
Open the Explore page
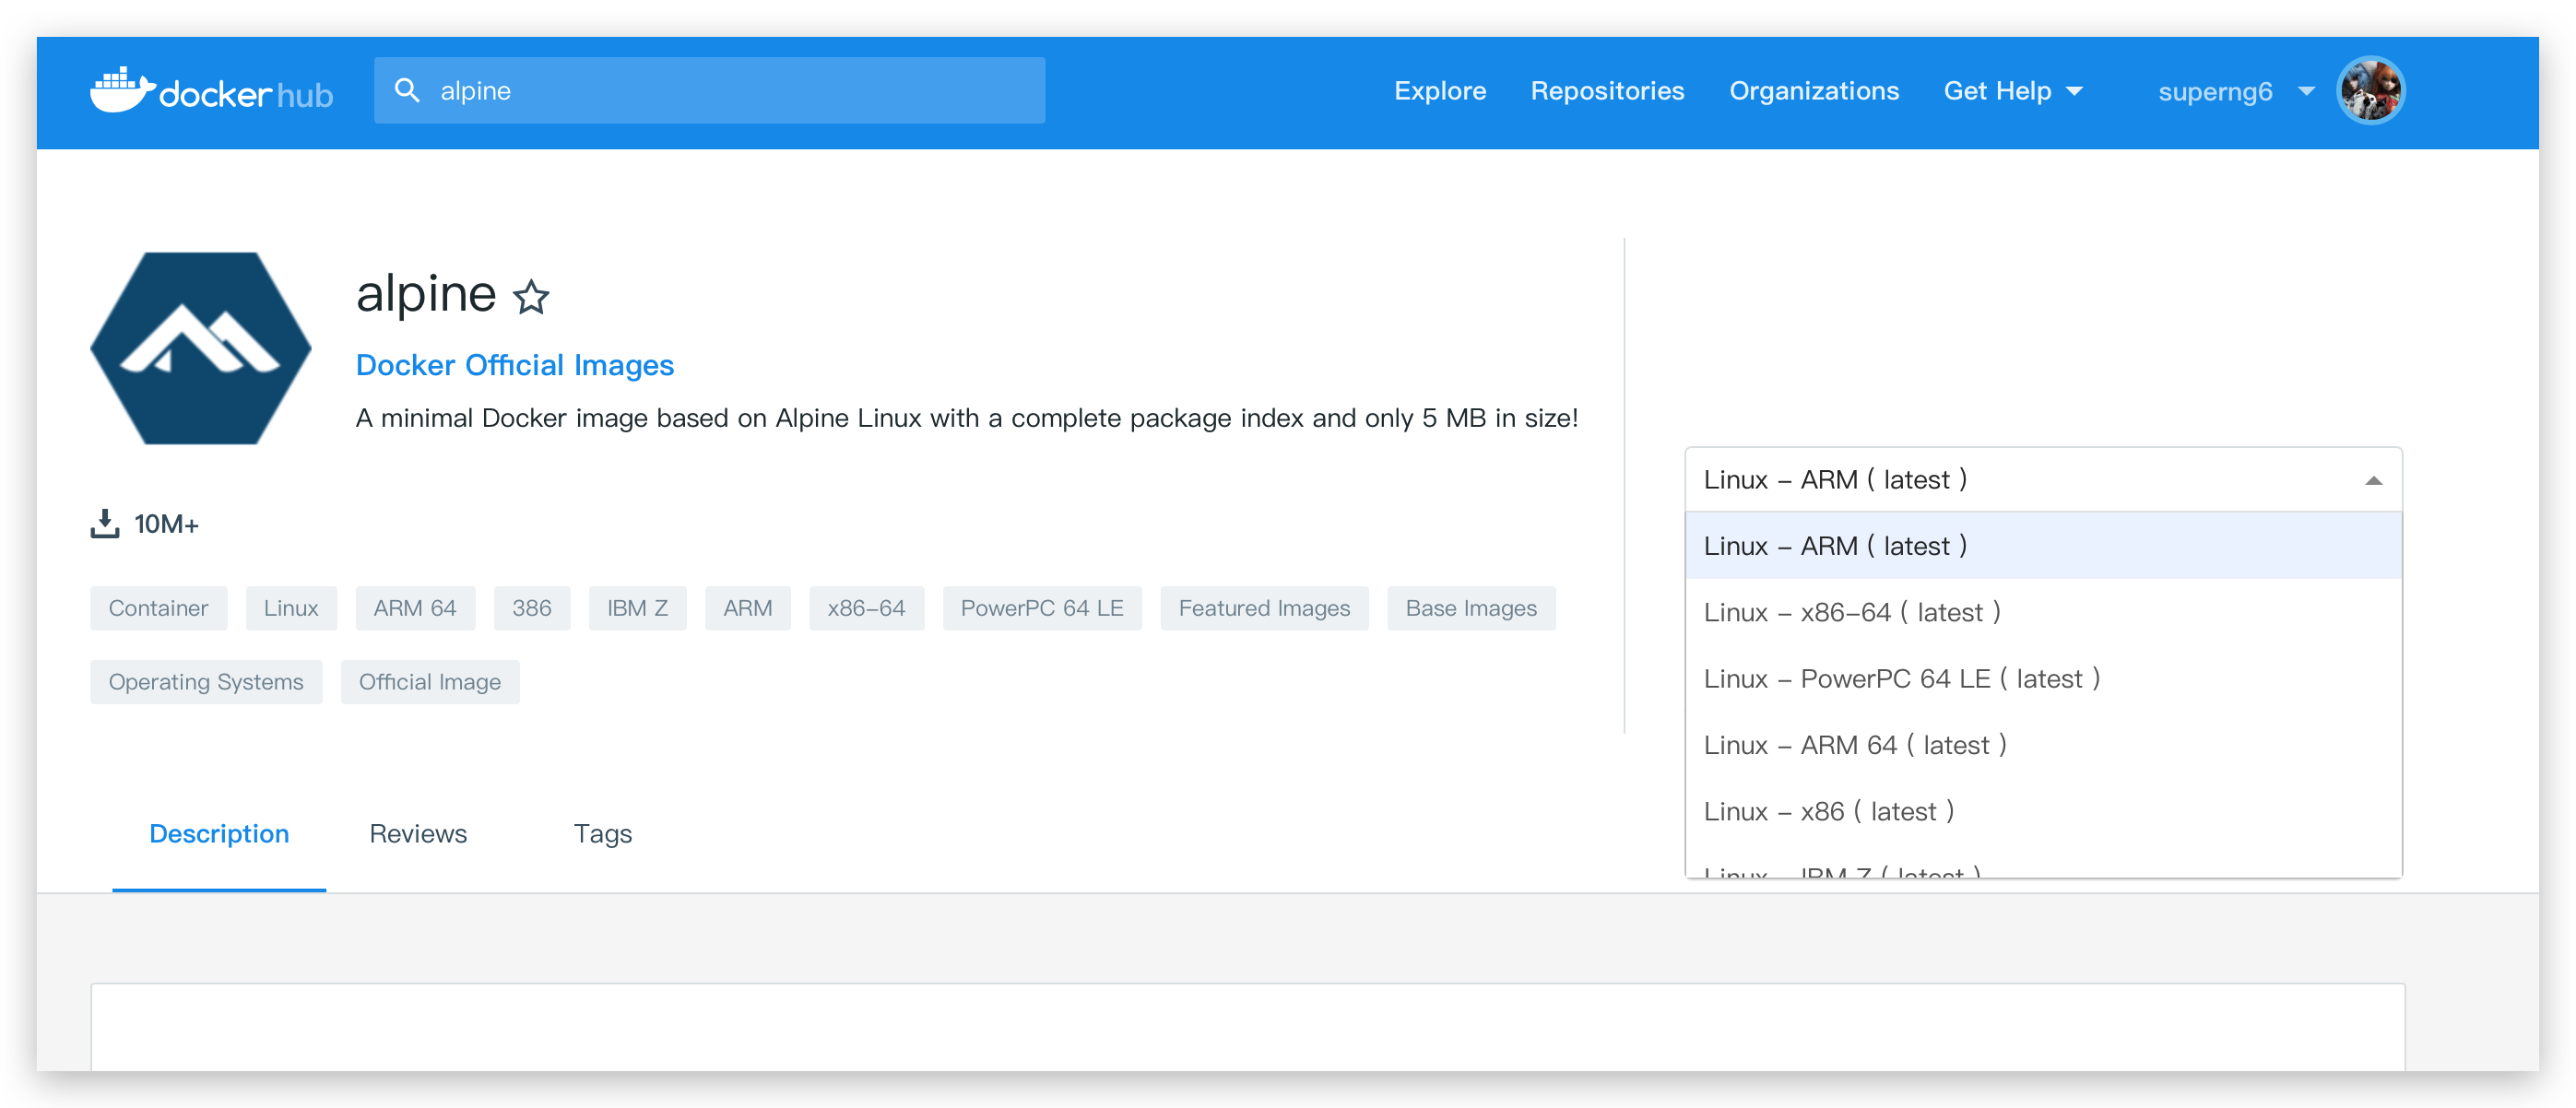coord(1440,91)
